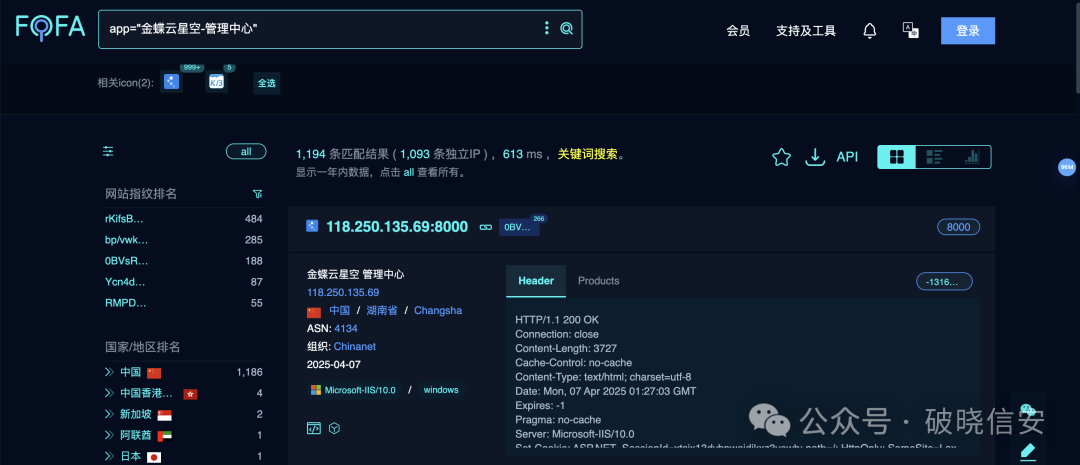Viewport: 1080px width, 465px height.
Task: Open the 支持及工具 menu
Action: 806,30
